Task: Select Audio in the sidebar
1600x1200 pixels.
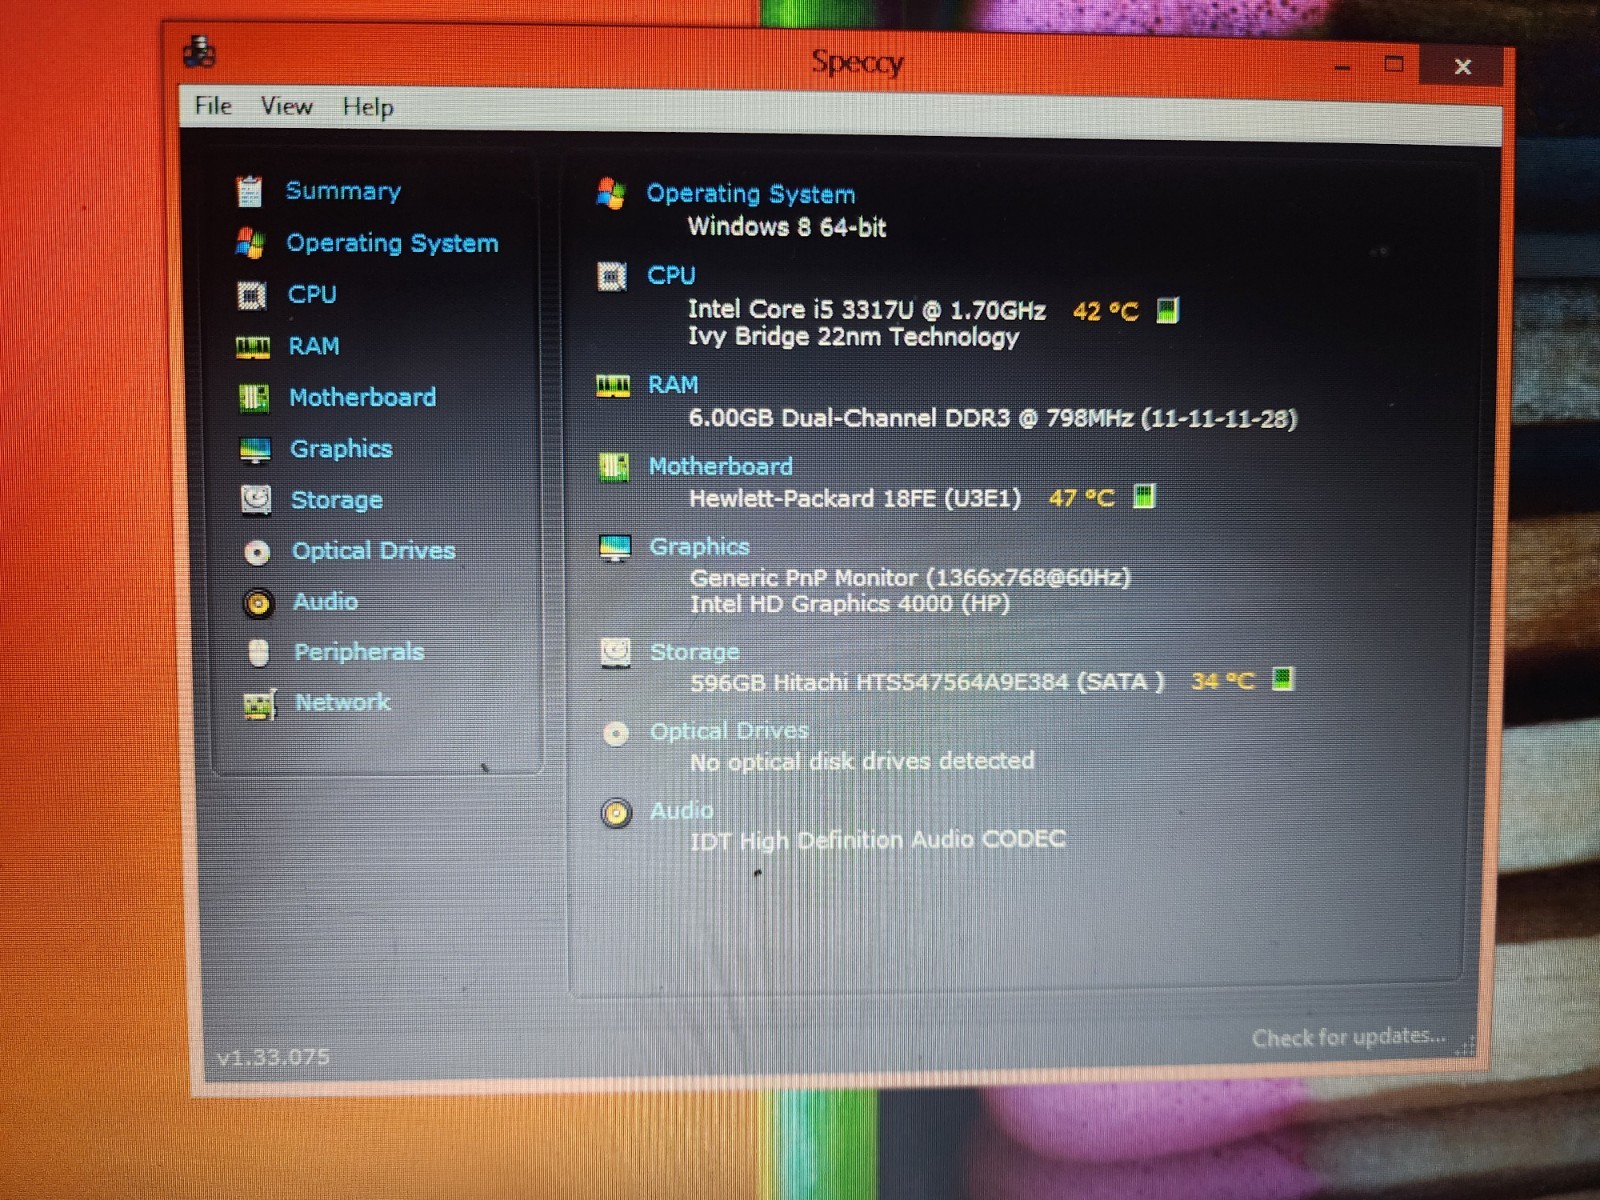Action: coord(325,601)
